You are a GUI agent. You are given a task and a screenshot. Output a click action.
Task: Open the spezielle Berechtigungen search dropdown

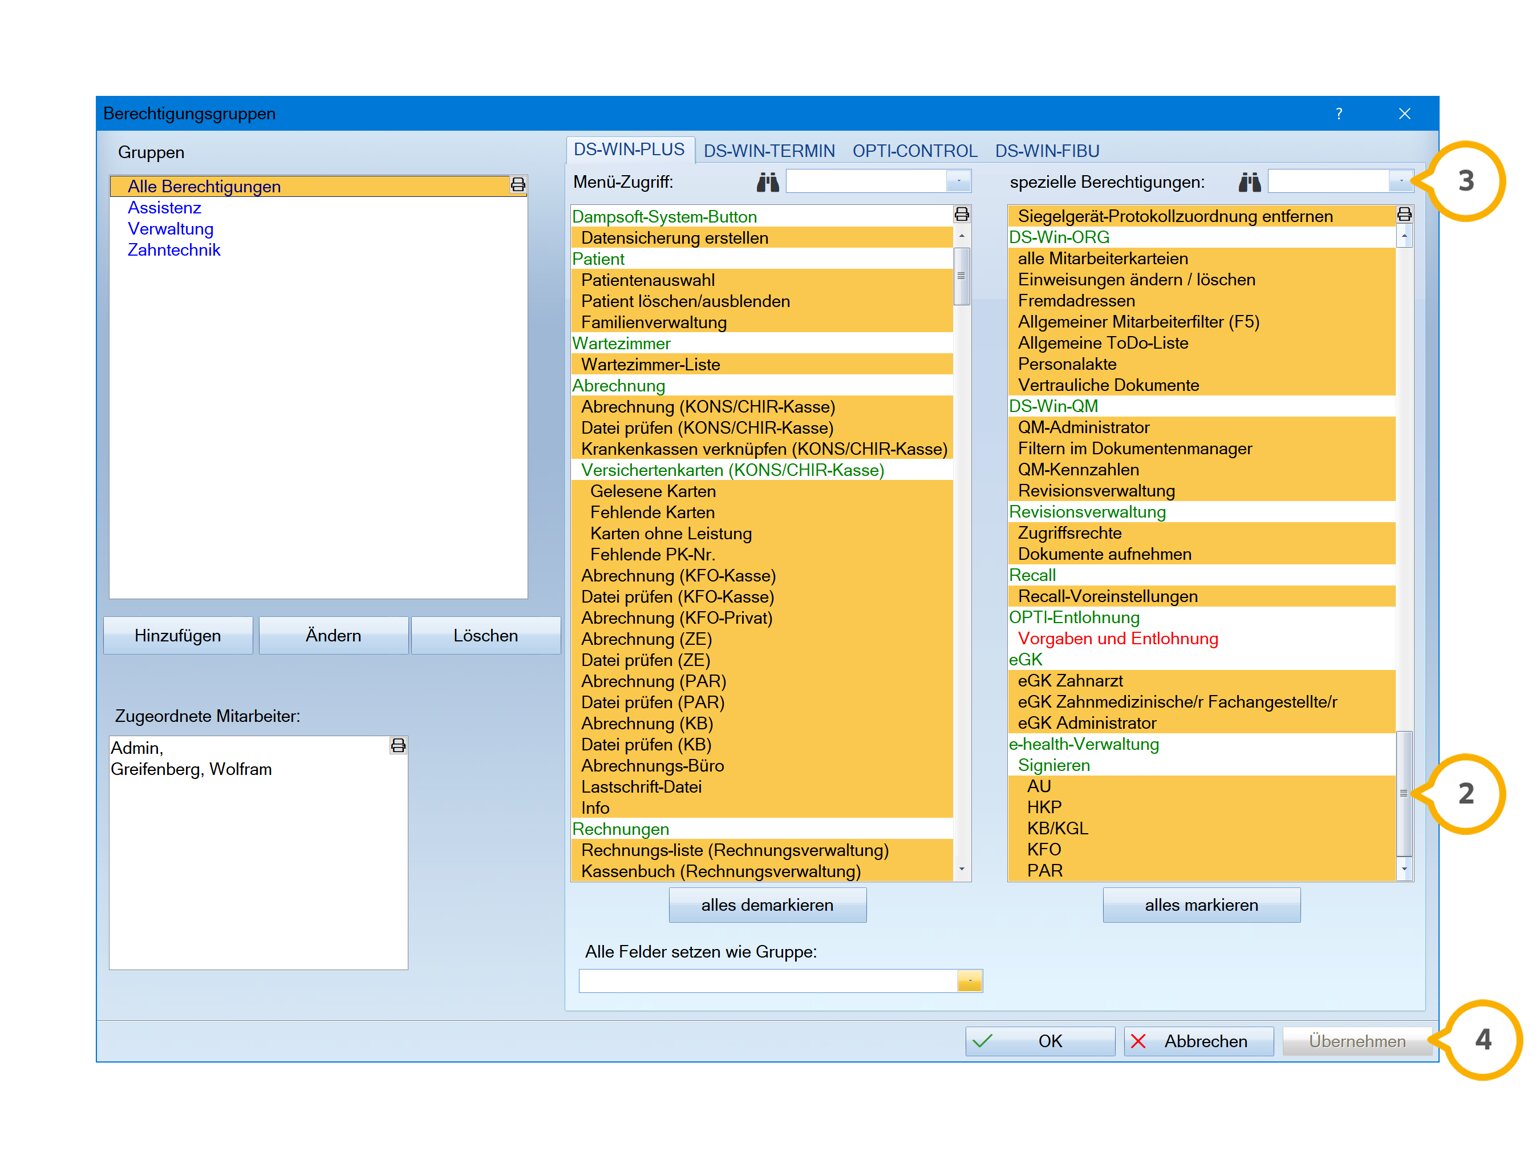1401,181
